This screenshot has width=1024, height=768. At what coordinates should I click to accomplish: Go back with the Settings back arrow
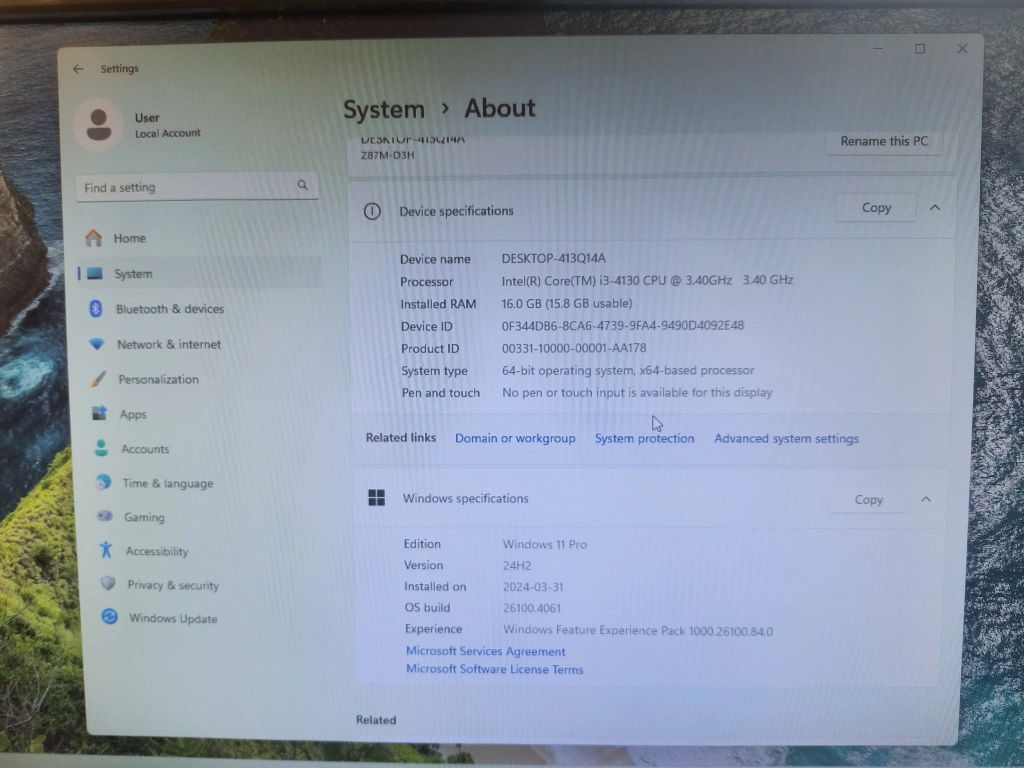pyautogui.click(x=78, y=69)
